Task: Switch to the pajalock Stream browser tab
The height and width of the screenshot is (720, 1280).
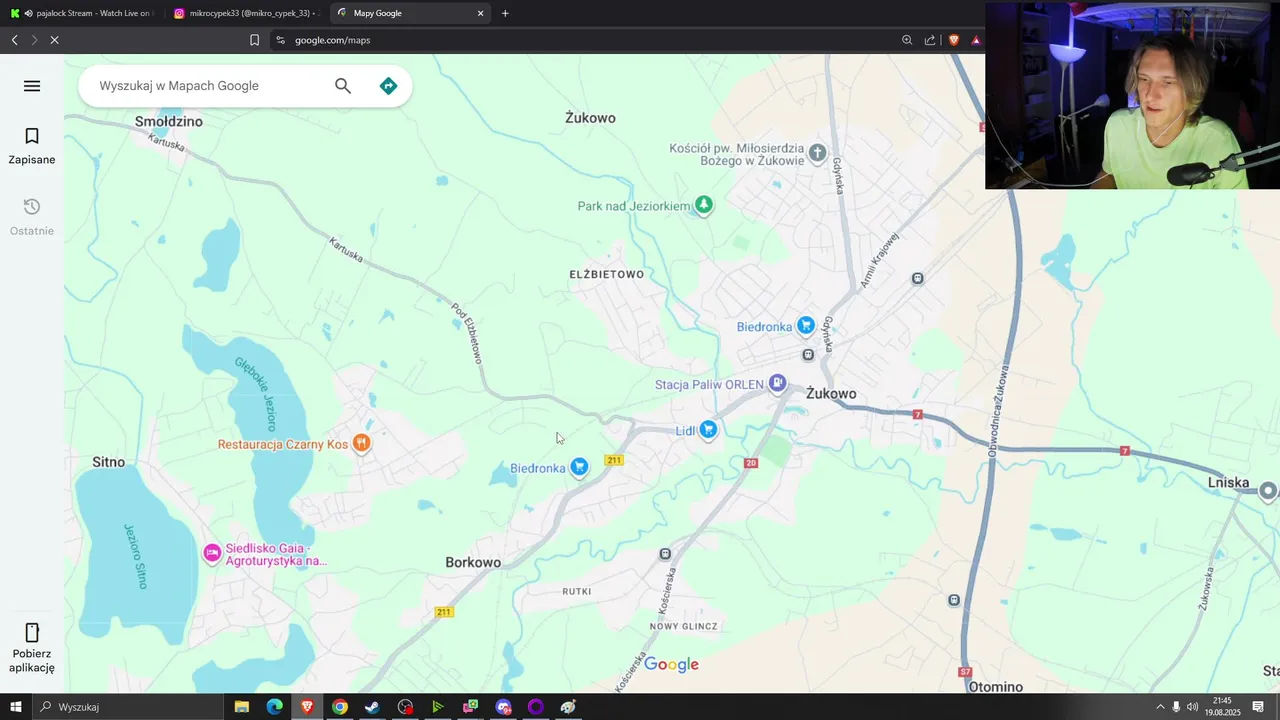Action: click(83, 13)
